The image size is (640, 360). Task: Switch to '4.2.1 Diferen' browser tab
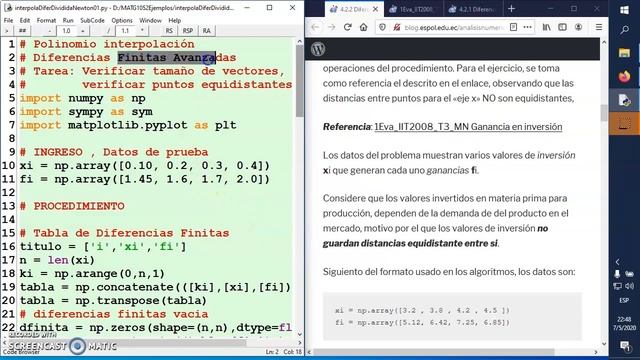pyautogui.click(x=473, y=9)
